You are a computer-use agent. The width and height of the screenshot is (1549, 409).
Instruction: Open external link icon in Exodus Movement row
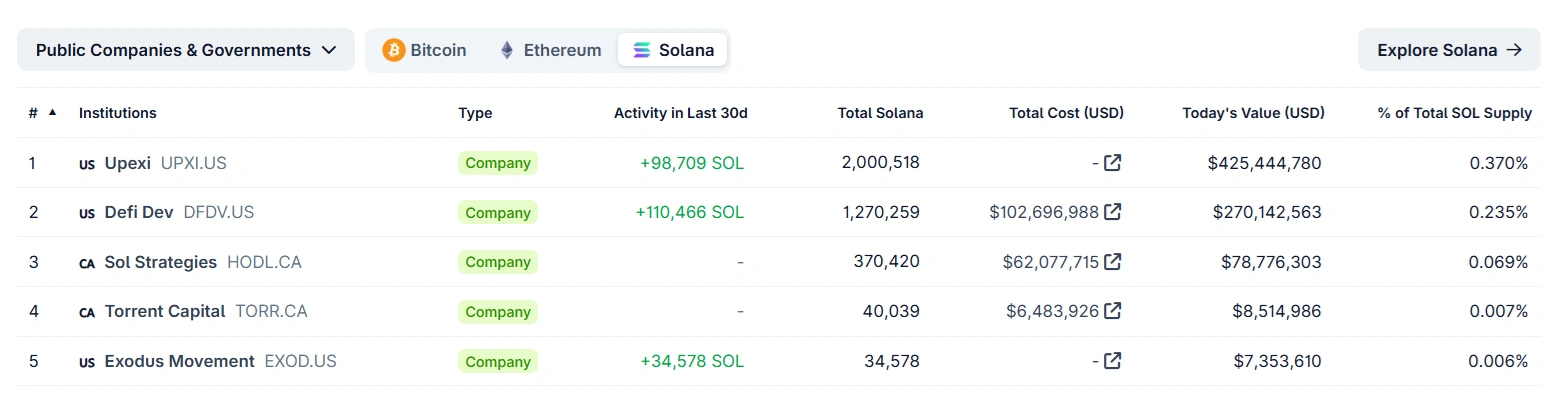click(1112, 361)
